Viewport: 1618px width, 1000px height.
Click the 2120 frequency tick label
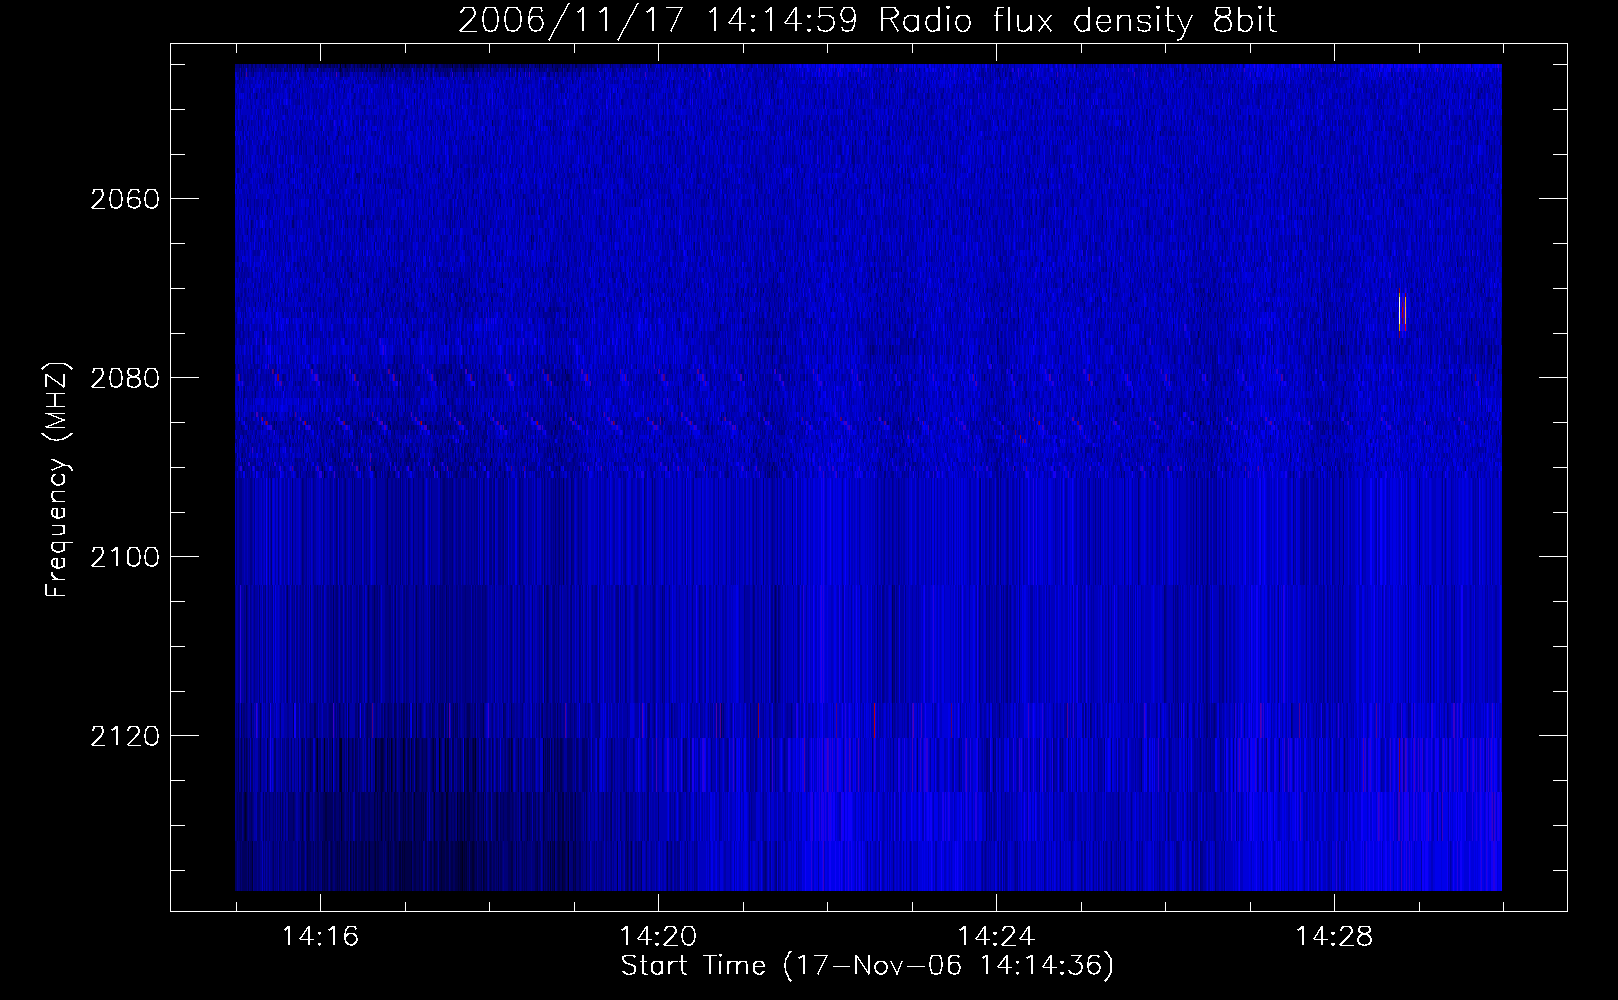pyautogui.click(x=125, y=736)
